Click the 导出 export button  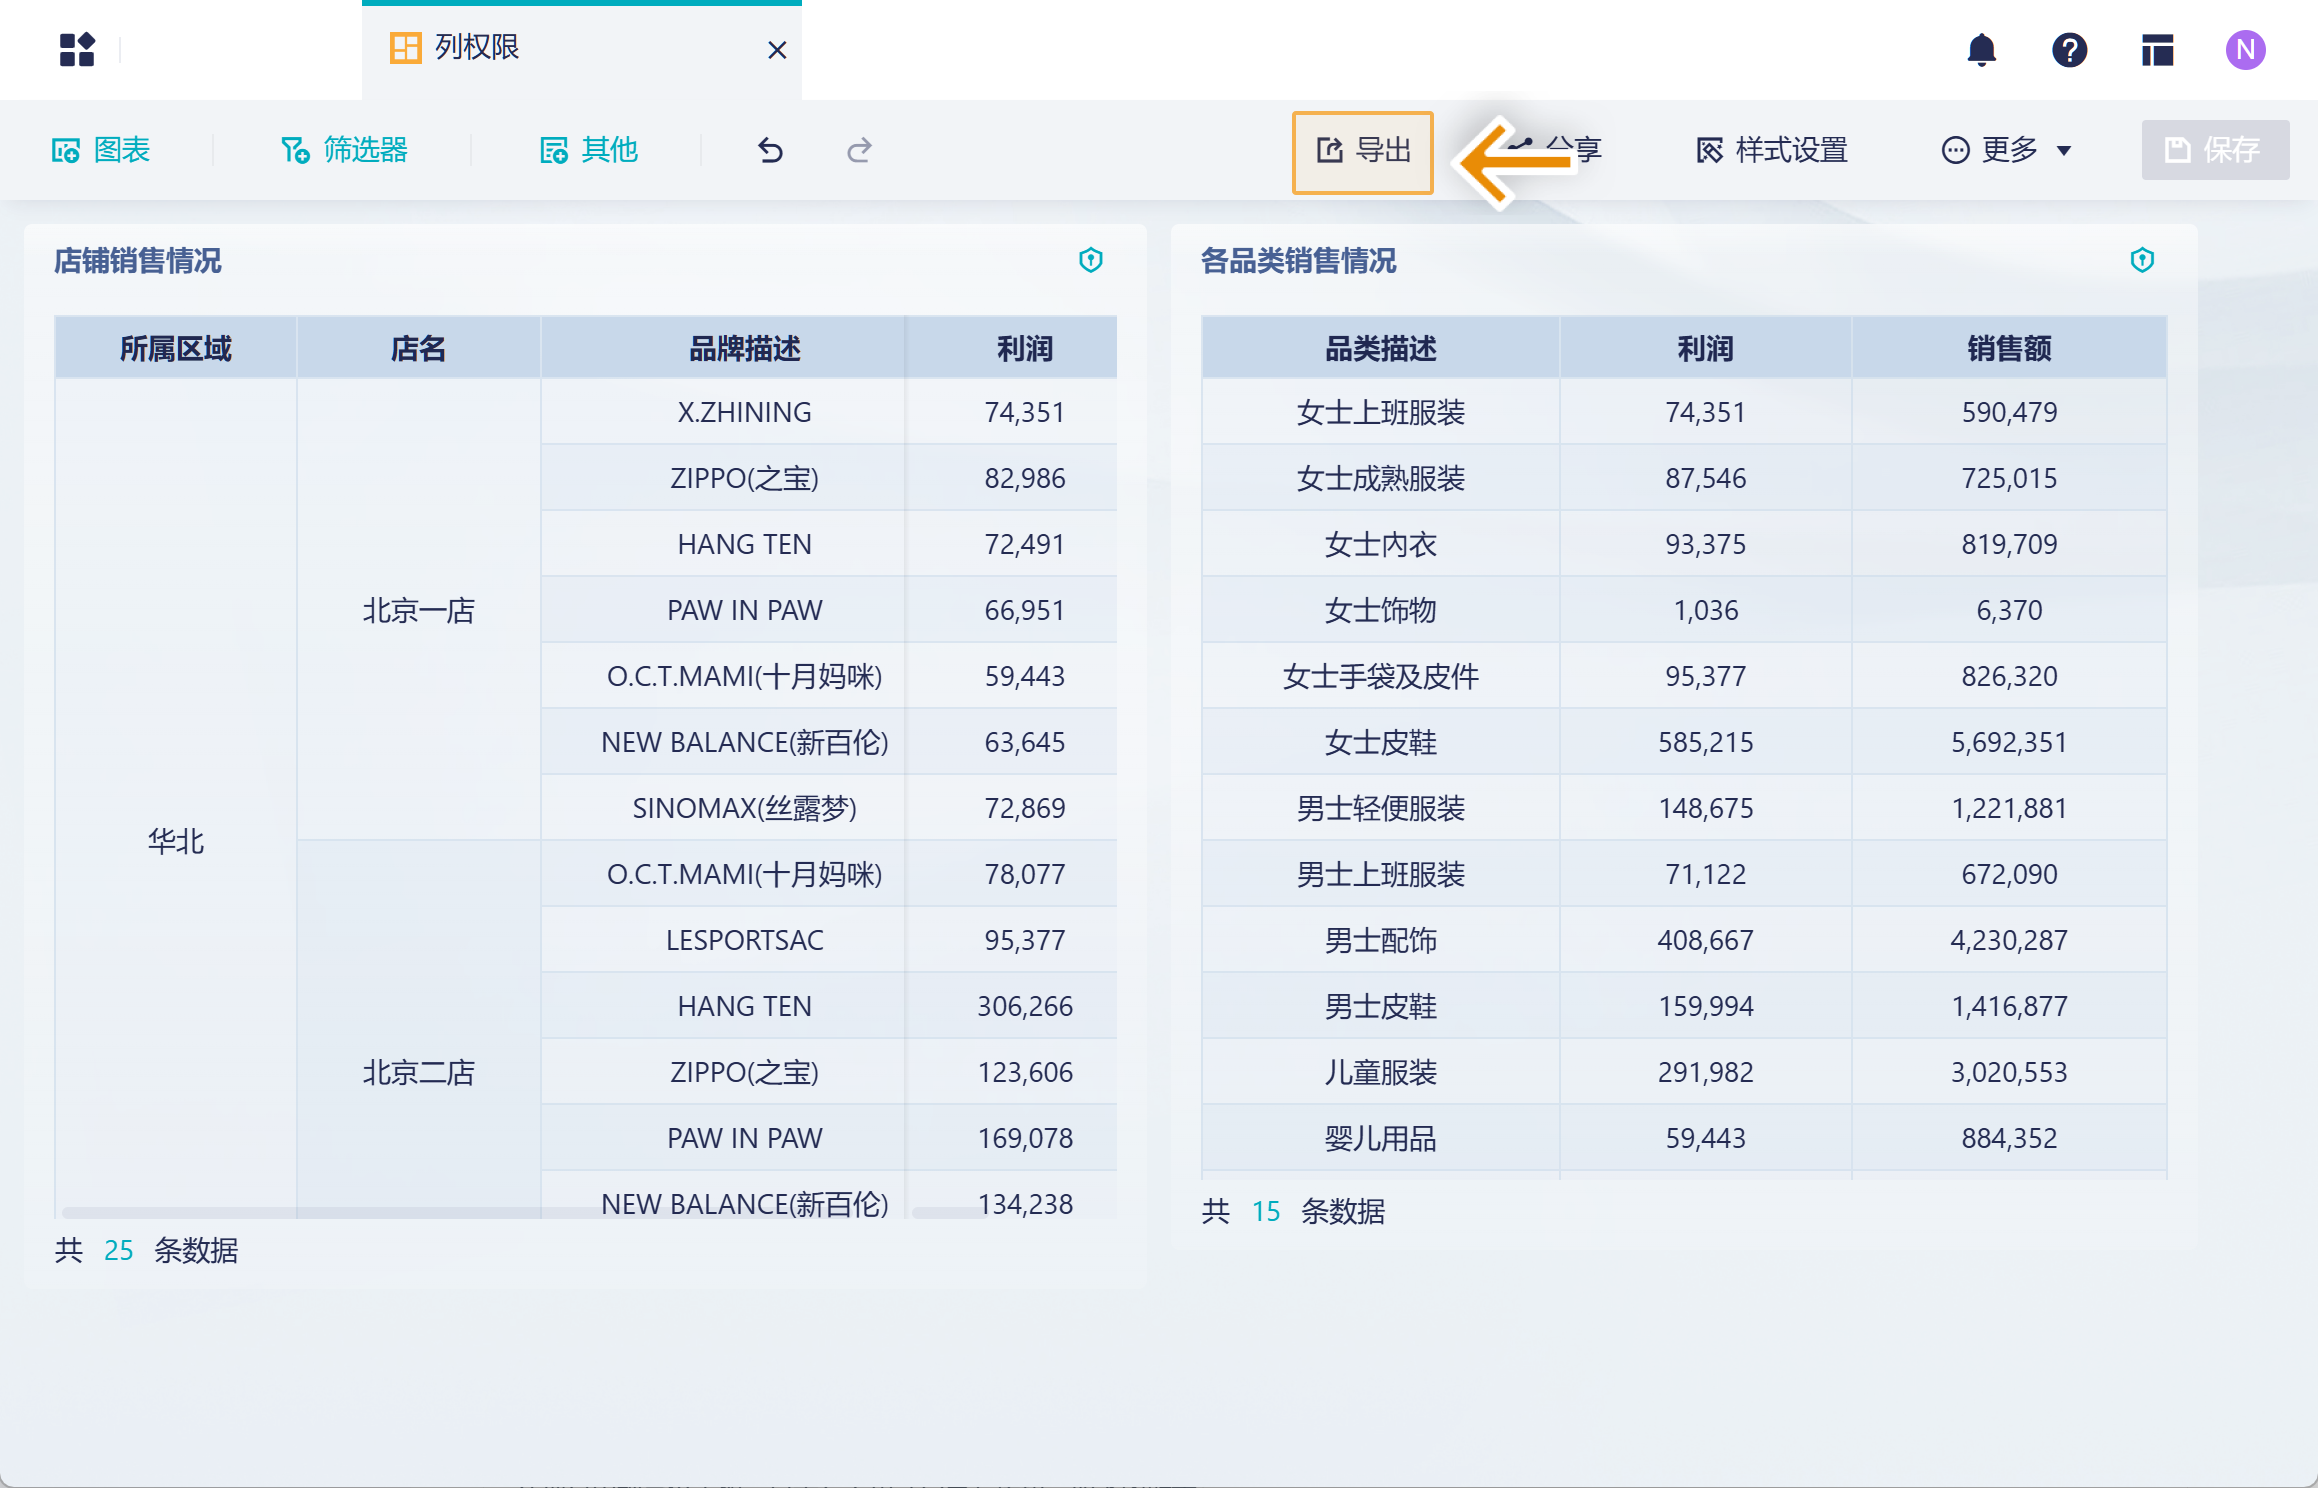tap(1362, 151)
